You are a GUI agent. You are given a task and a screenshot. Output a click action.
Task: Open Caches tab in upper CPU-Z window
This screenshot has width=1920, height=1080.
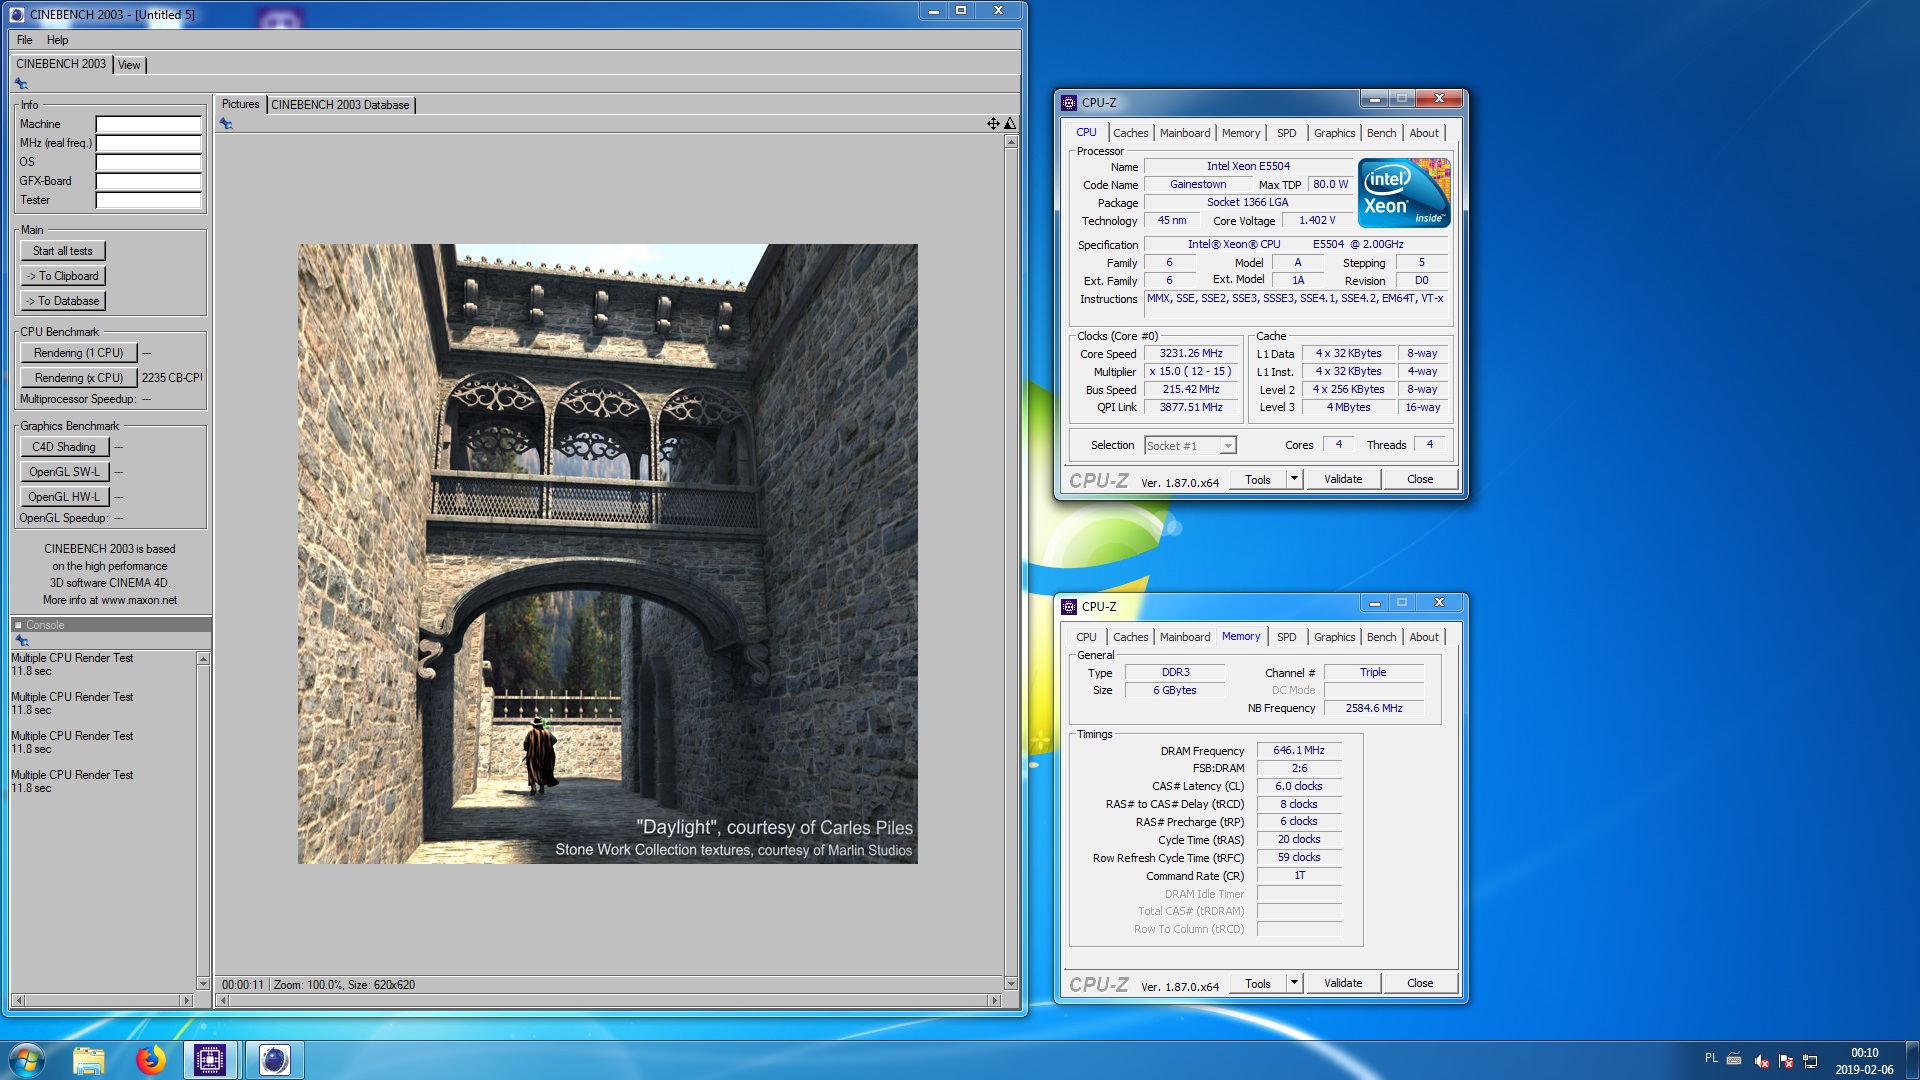[x=1130, y=133]
